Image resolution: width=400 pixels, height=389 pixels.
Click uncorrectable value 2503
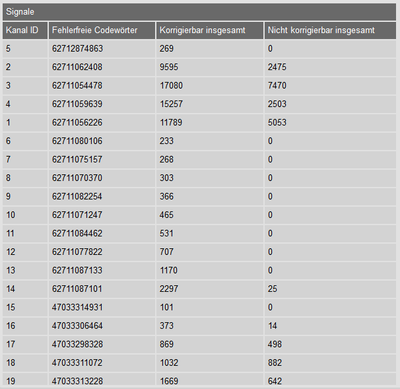277,104
